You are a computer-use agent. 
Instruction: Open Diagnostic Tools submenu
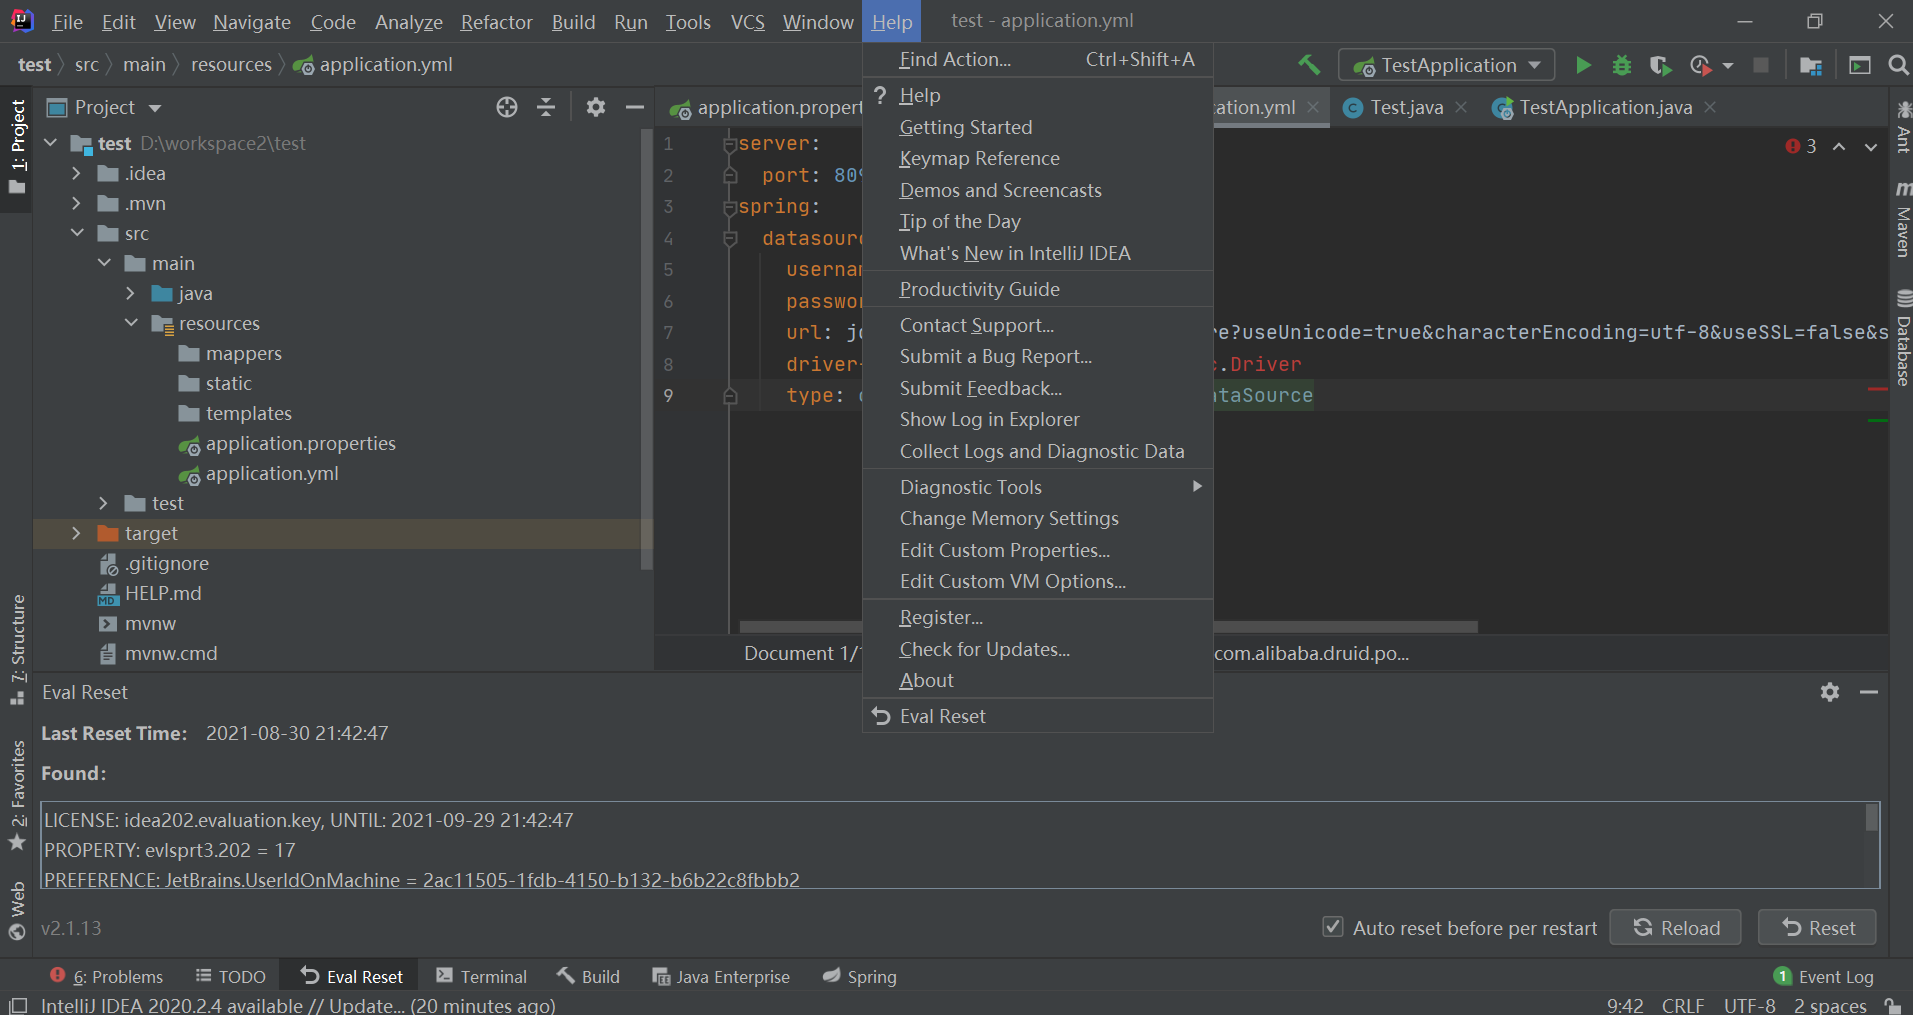[1038, 487]
